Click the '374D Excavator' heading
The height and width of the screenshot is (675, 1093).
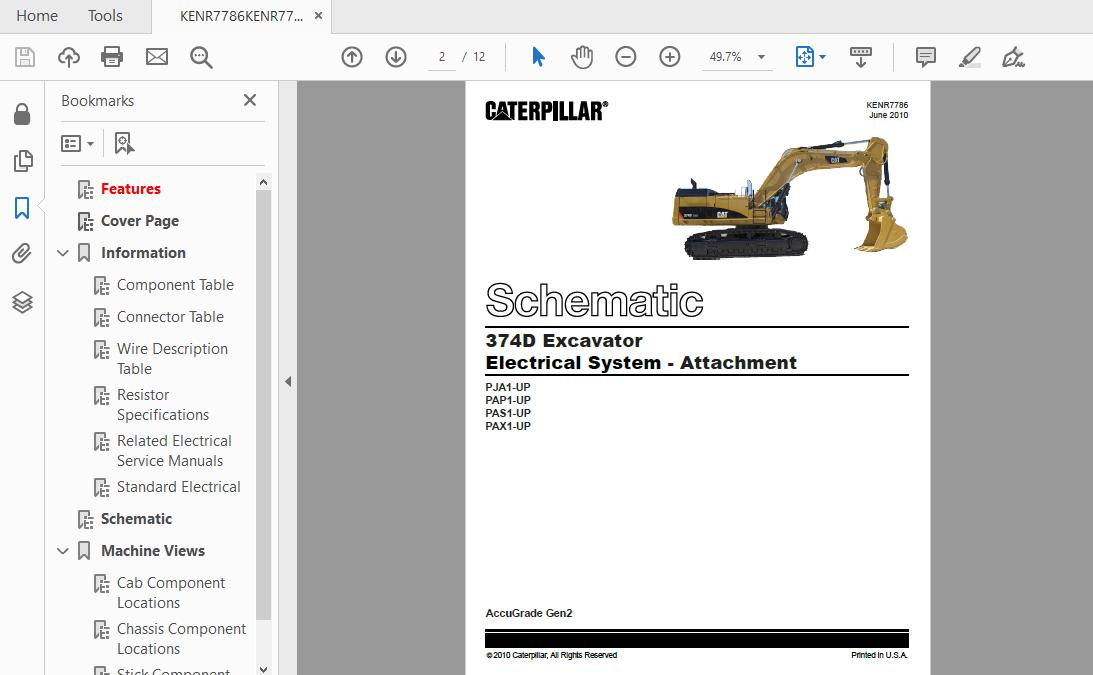coord(564,340)
